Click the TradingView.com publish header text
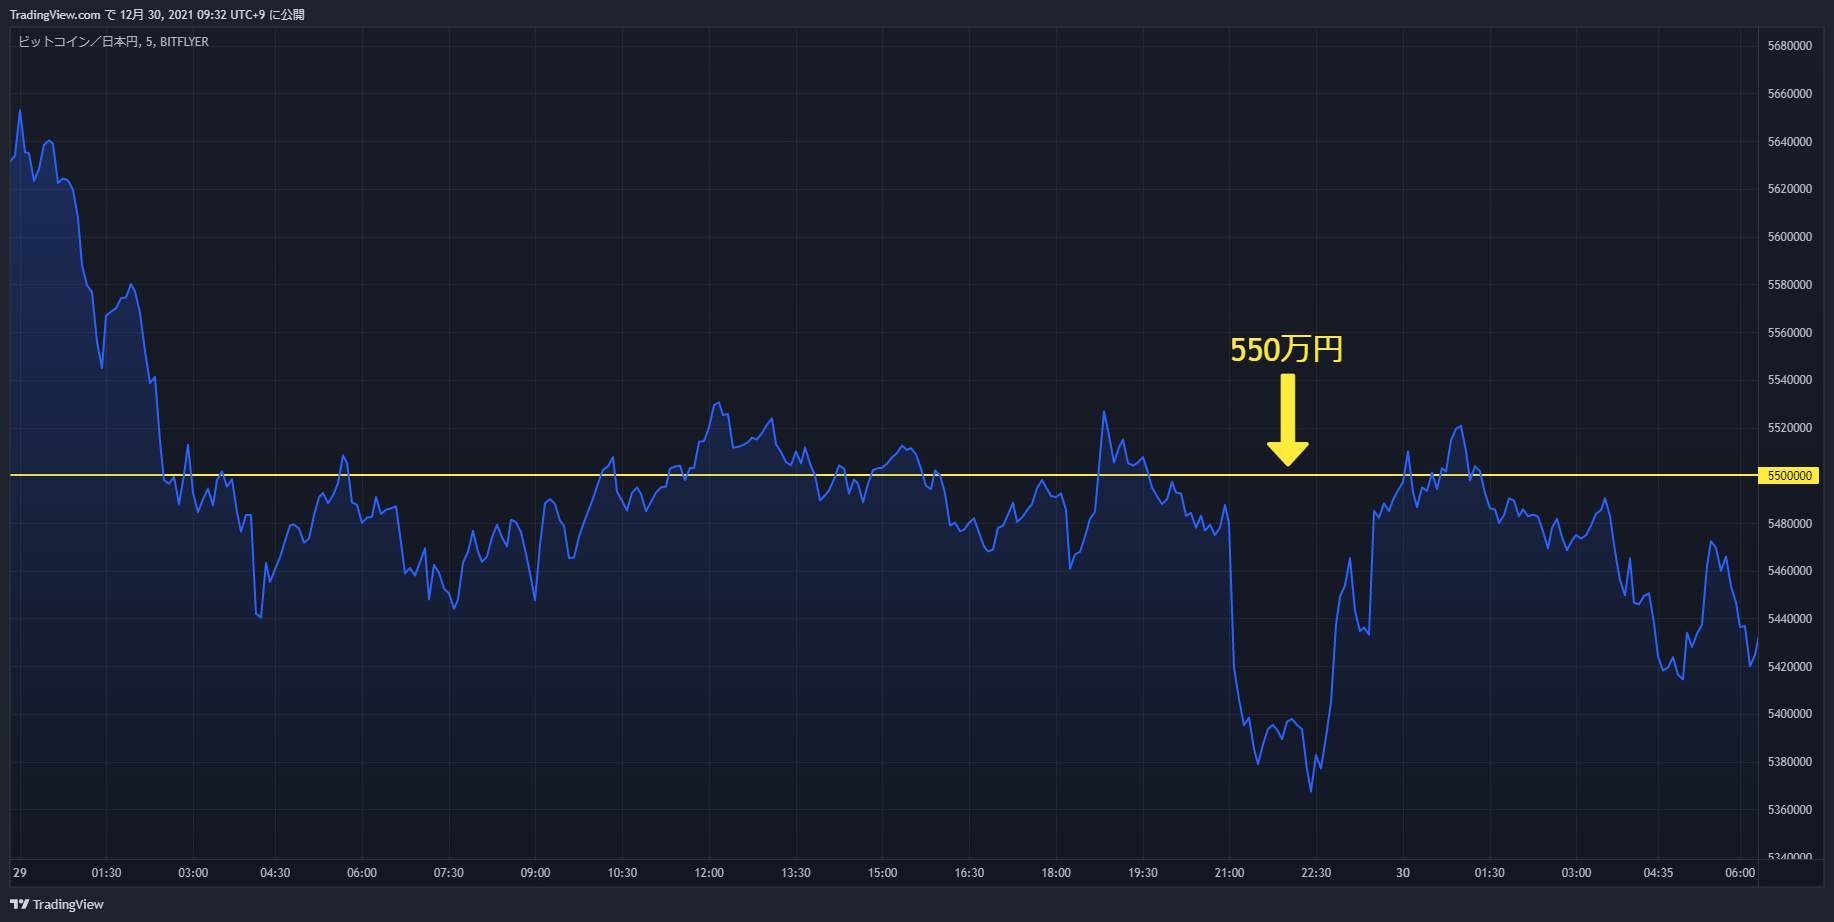Image resolution: width=1834 pixels, height=922 pixels. coord(157,15)
